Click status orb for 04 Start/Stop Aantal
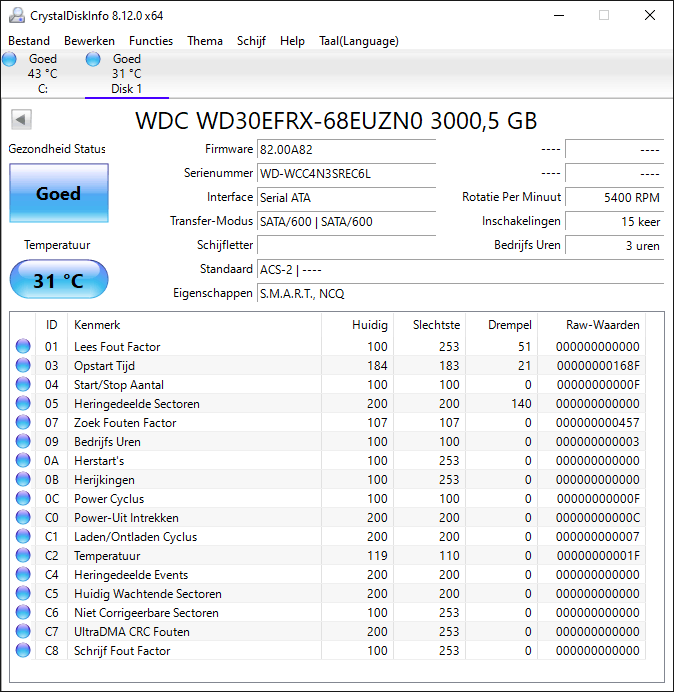Image resolution: width=674 pixels, height=692 pixels. (23, 384)
